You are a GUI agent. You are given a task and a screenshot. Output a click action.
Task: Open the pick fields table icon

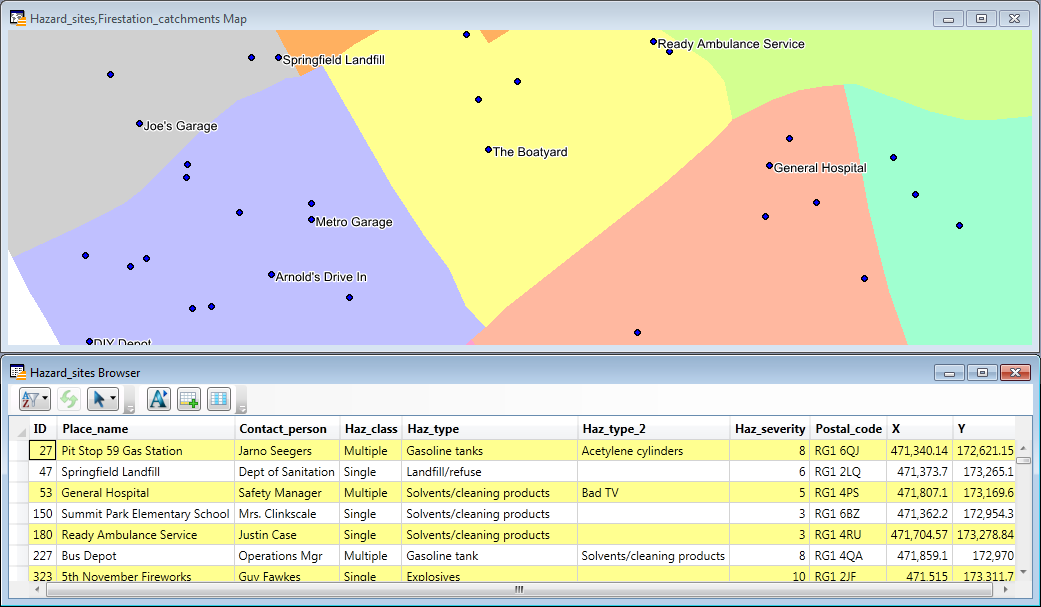click(218, 399)
